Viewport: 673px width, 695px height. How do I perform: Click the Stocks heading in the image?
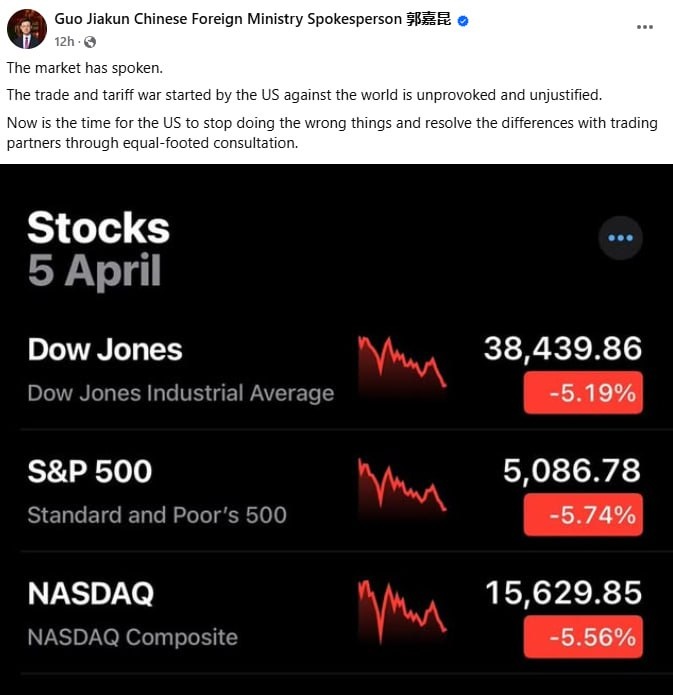point(98,228)
